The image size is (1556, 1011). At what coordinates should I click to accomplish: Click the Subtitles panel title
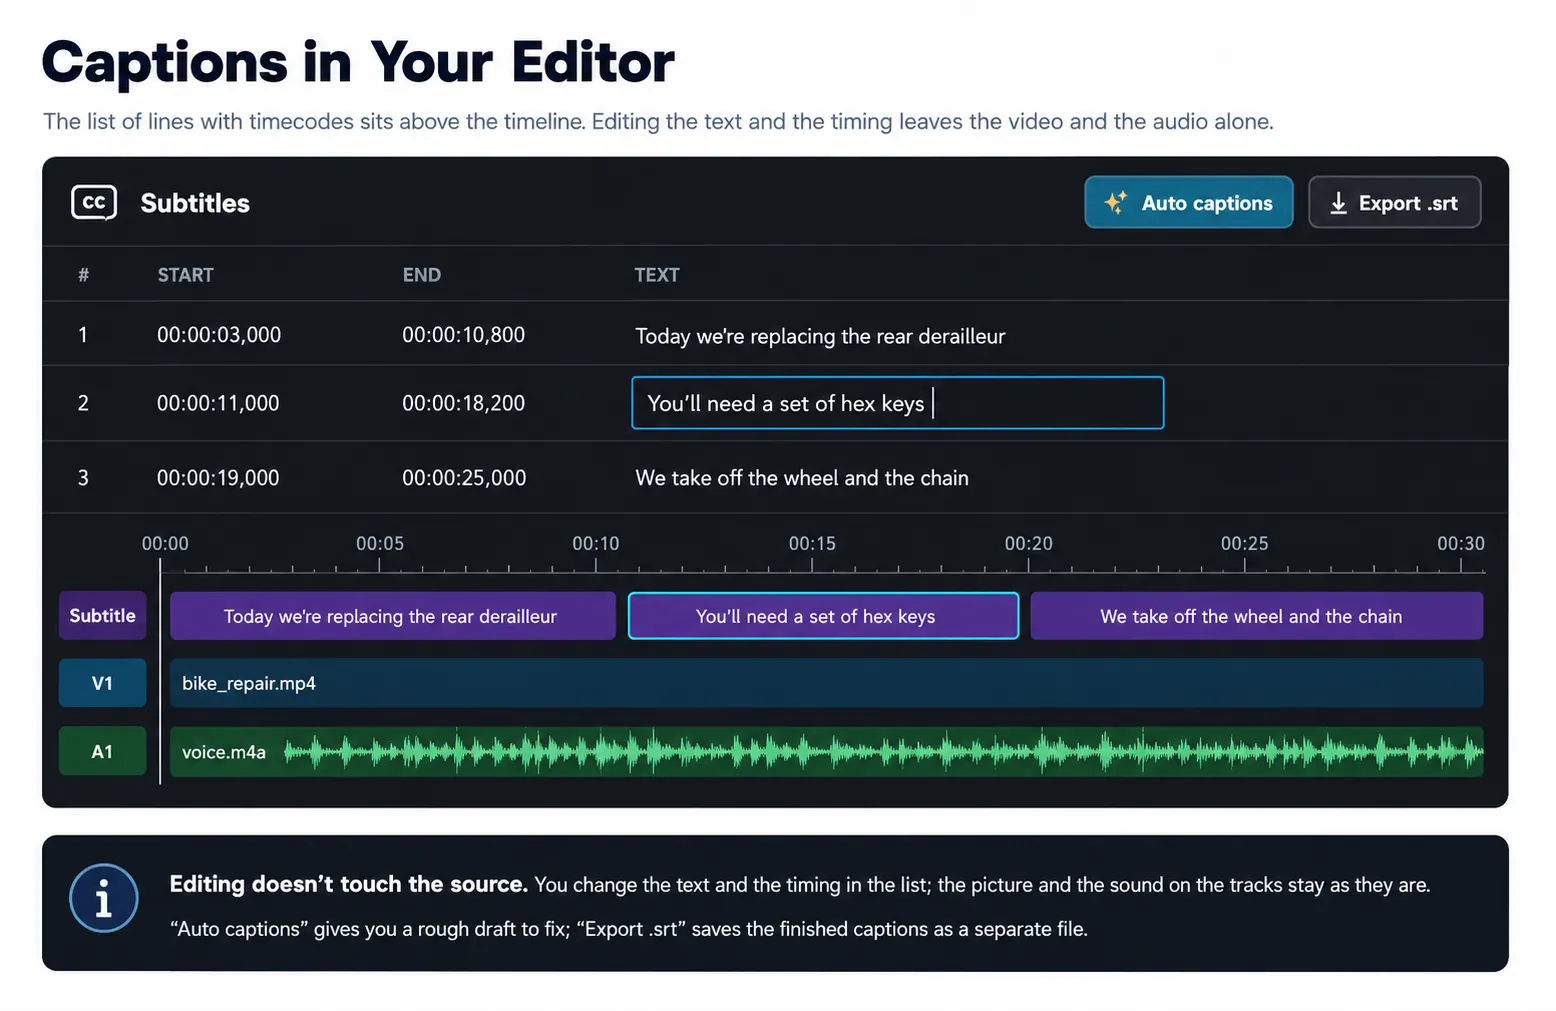tap(195, 203)
